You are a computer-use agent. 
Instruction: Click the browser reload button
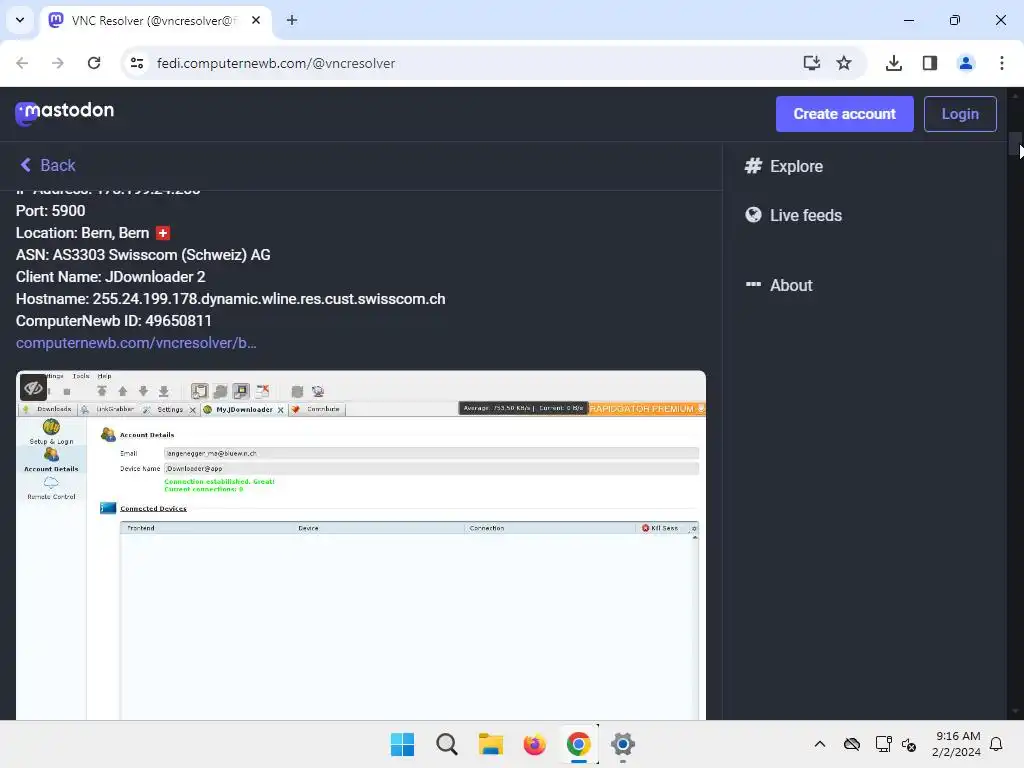94,63
